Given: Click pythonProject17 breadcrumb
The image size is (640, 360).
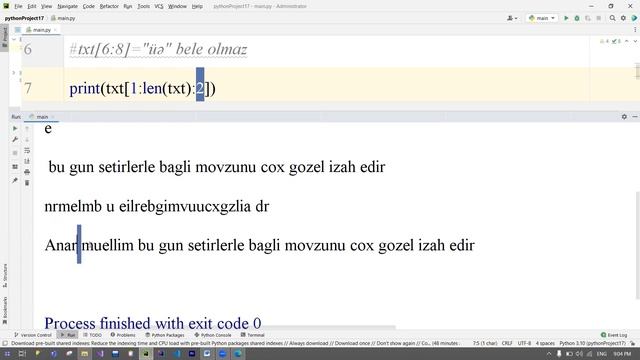Looking at the screenshot, I should pos(24,18).
